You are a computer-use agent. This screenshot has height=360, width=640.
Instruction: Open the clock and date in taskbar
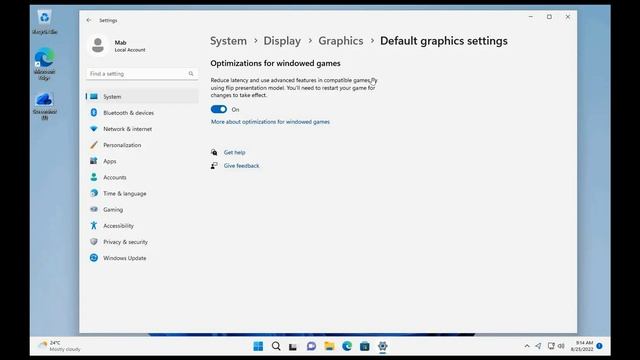click(x=582, y=346)
